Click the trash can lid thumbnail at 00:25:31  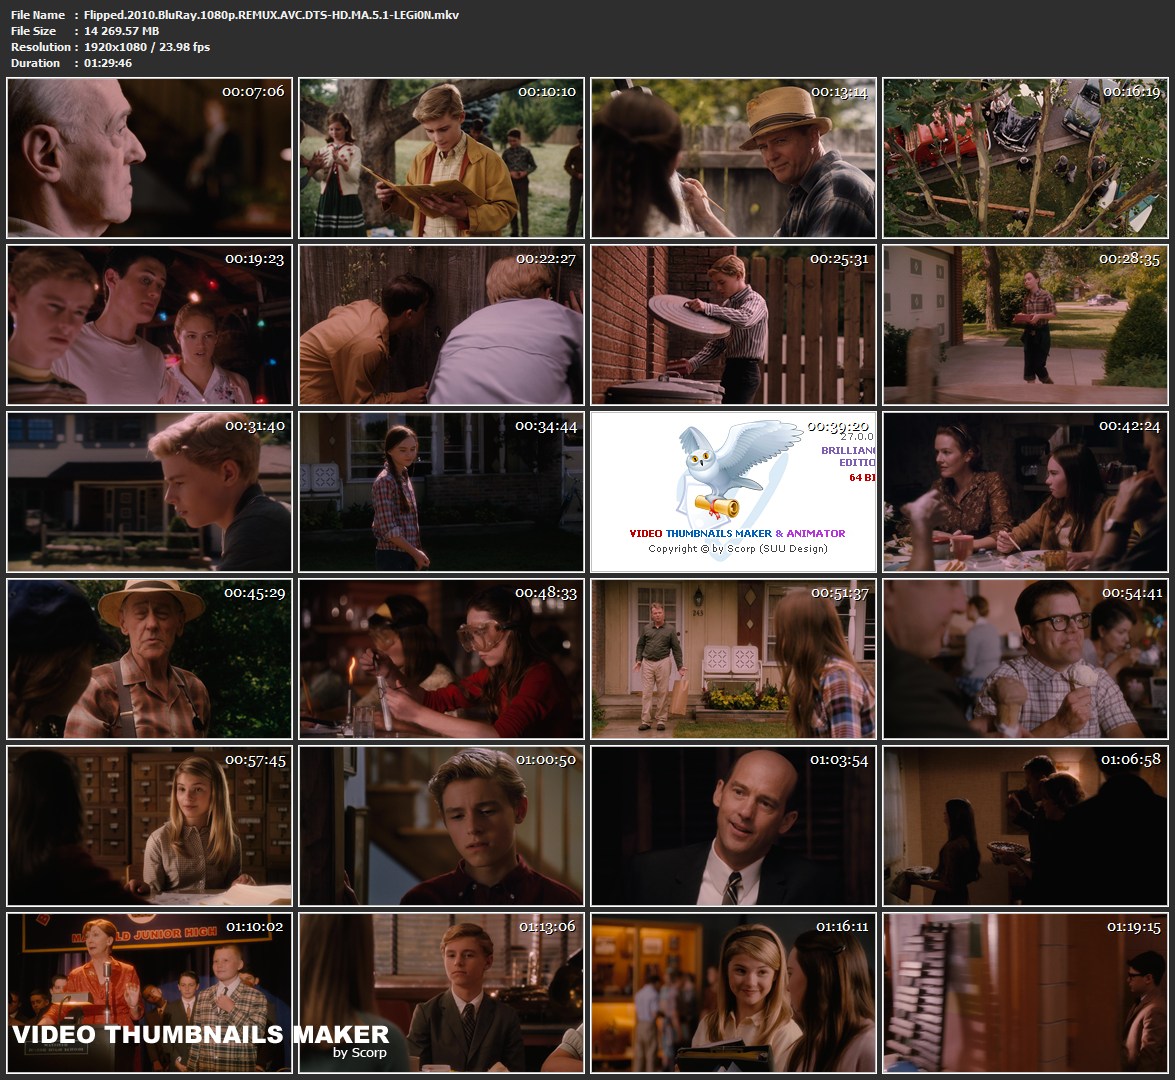point(733,325)
